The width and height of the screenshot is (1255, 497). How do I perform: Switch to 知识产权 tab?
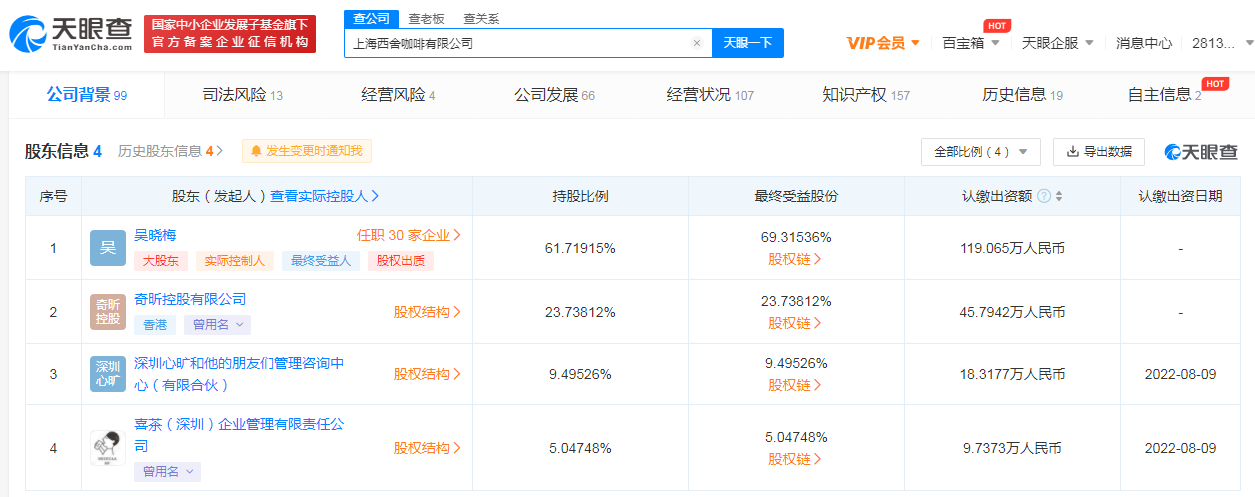click(866, 95)
